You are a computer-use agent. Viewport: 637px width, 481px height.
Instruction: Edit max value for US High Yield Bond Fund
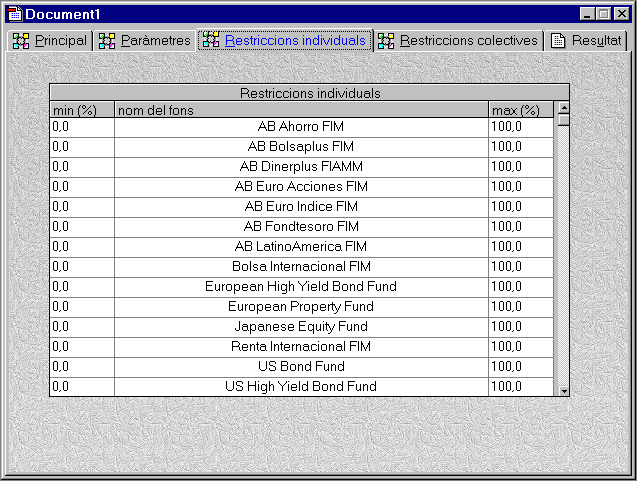521,387
